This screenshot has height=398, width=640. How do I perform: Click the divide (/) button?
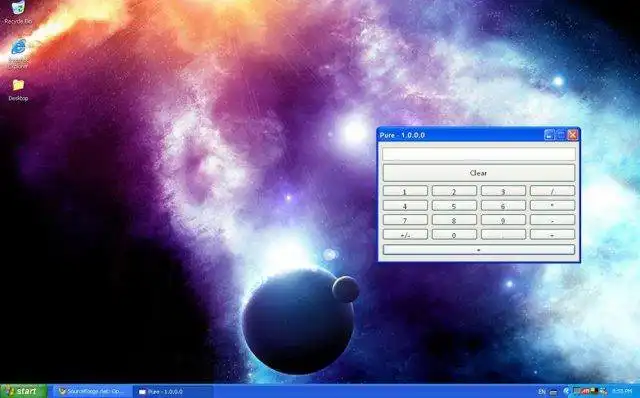coord(552,191)
